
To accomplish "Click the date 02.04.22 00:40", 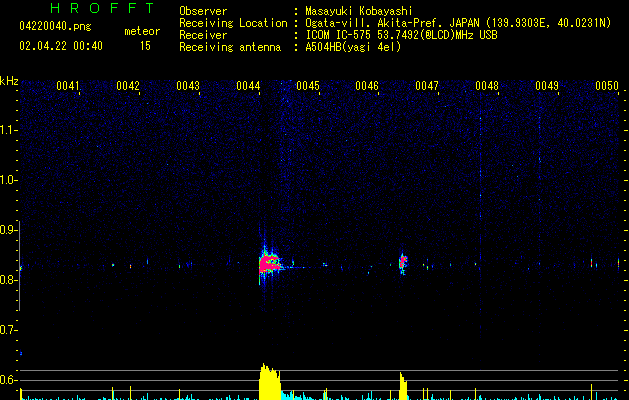I will [x=61, y=46].
